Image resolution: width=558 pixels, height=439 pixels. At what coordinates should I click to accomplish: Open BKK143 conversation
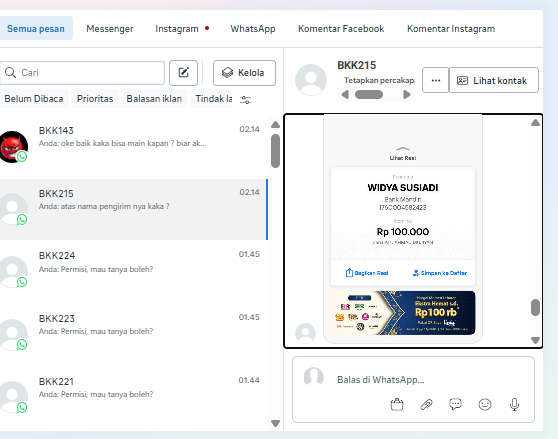[133, 147]
